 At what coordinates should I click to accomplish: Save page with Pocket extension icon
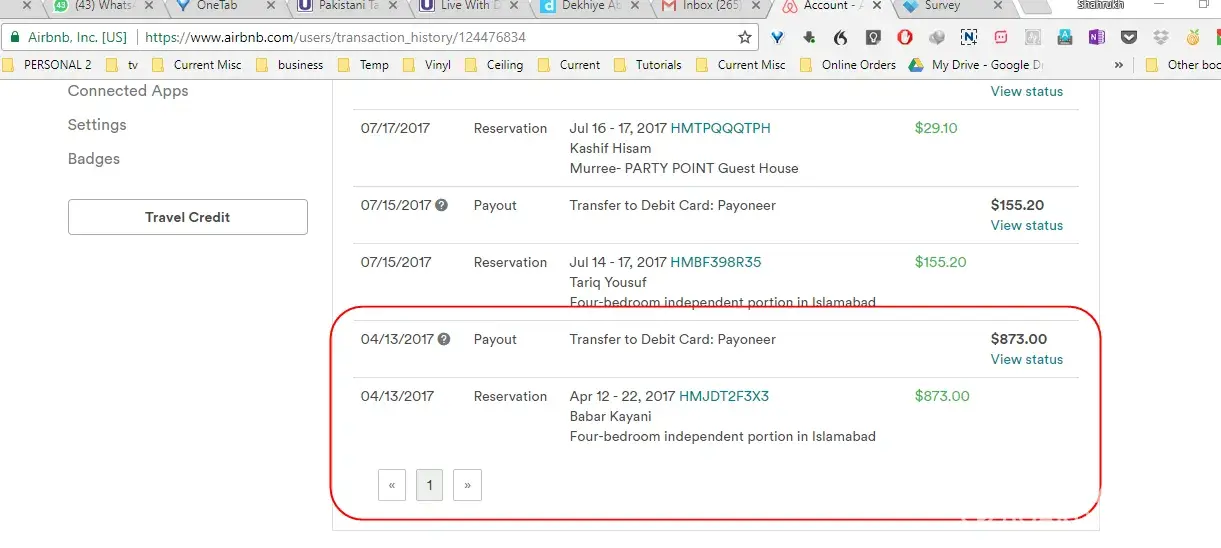tap(1129, 38)
